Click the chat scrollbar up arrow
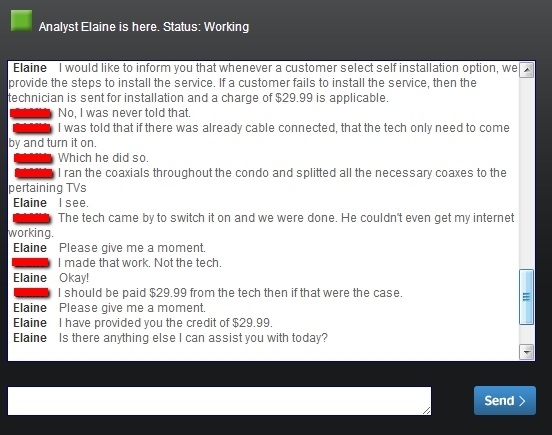This screenshot has height=435, width=552. (527, 70)
